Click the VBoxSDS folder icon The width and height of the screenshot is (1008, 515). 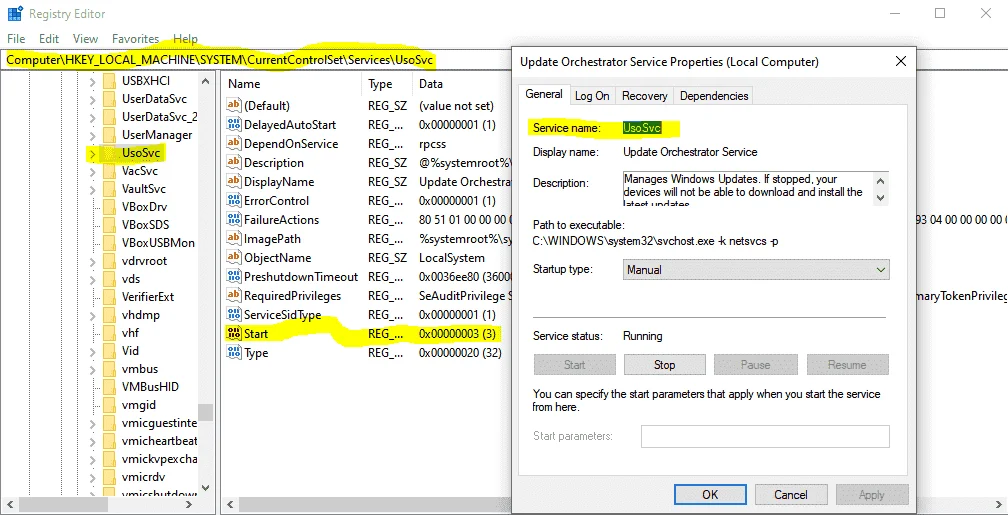pyautogui.click(x=110, y=225)
